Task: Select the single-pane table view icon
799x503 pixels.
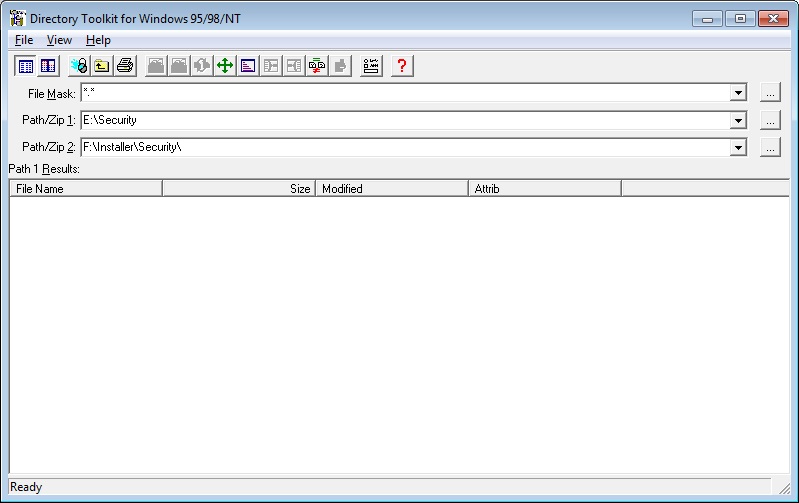Action: [x=25, y=66]
